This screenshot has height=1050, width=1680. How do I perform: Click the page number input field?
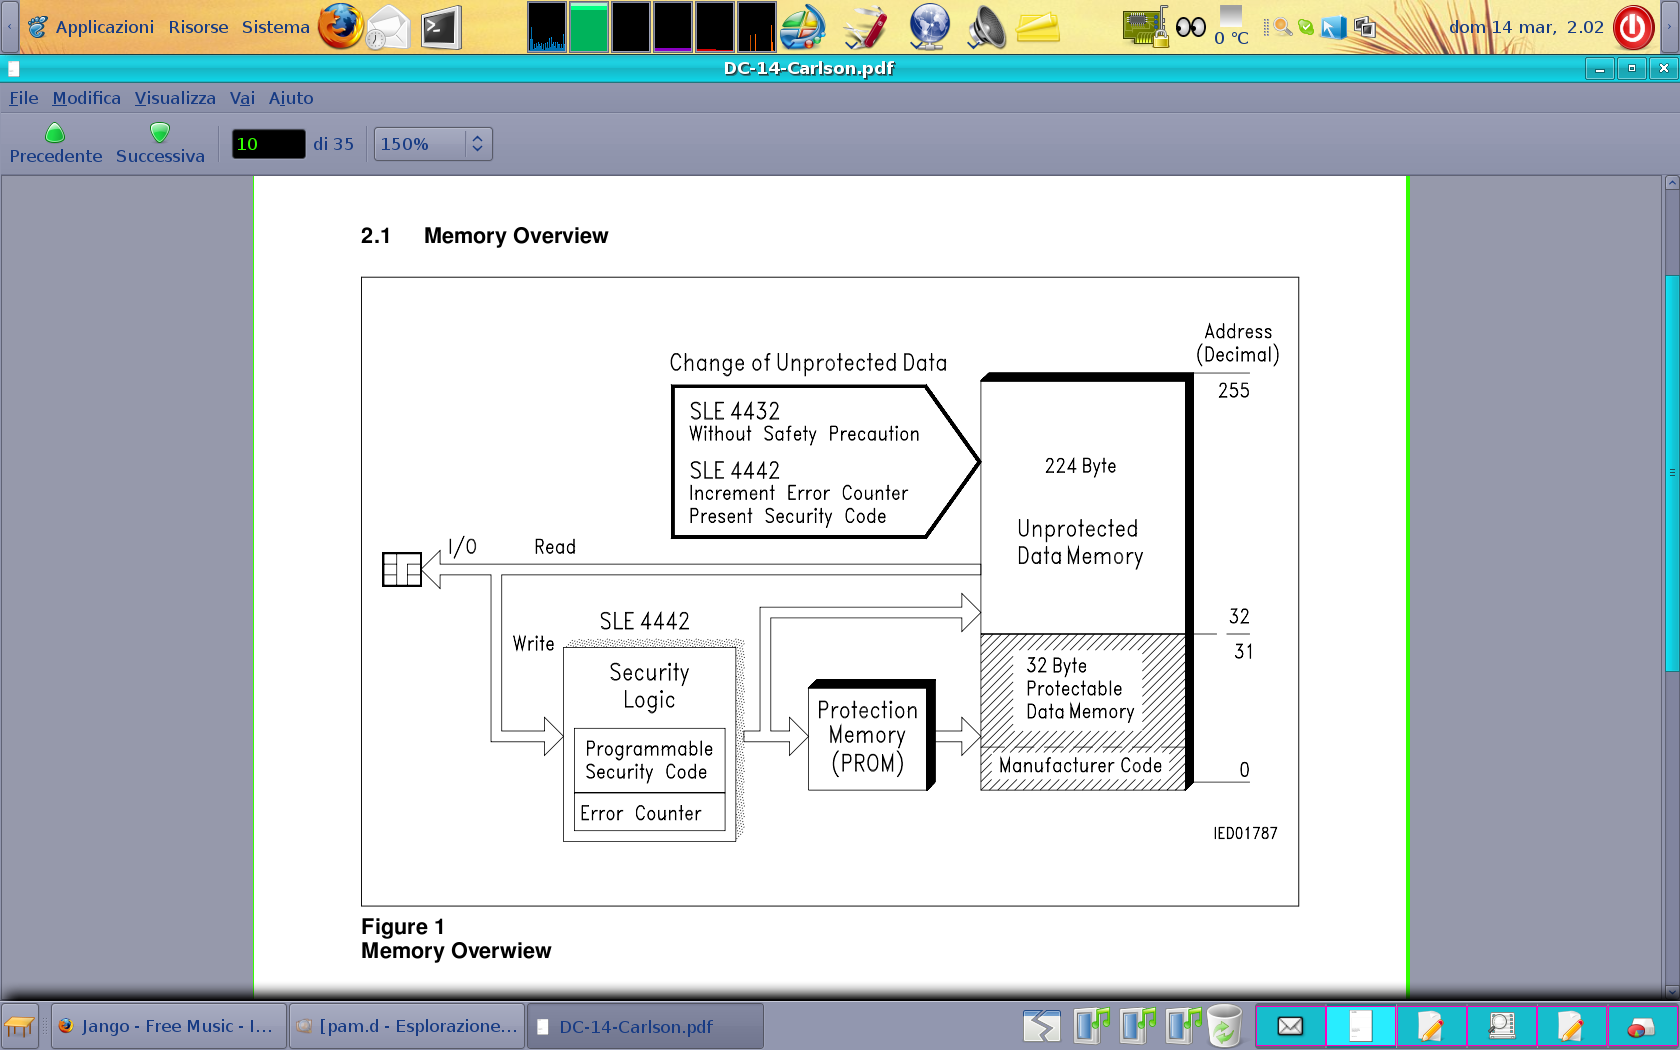tap(268, 144)
